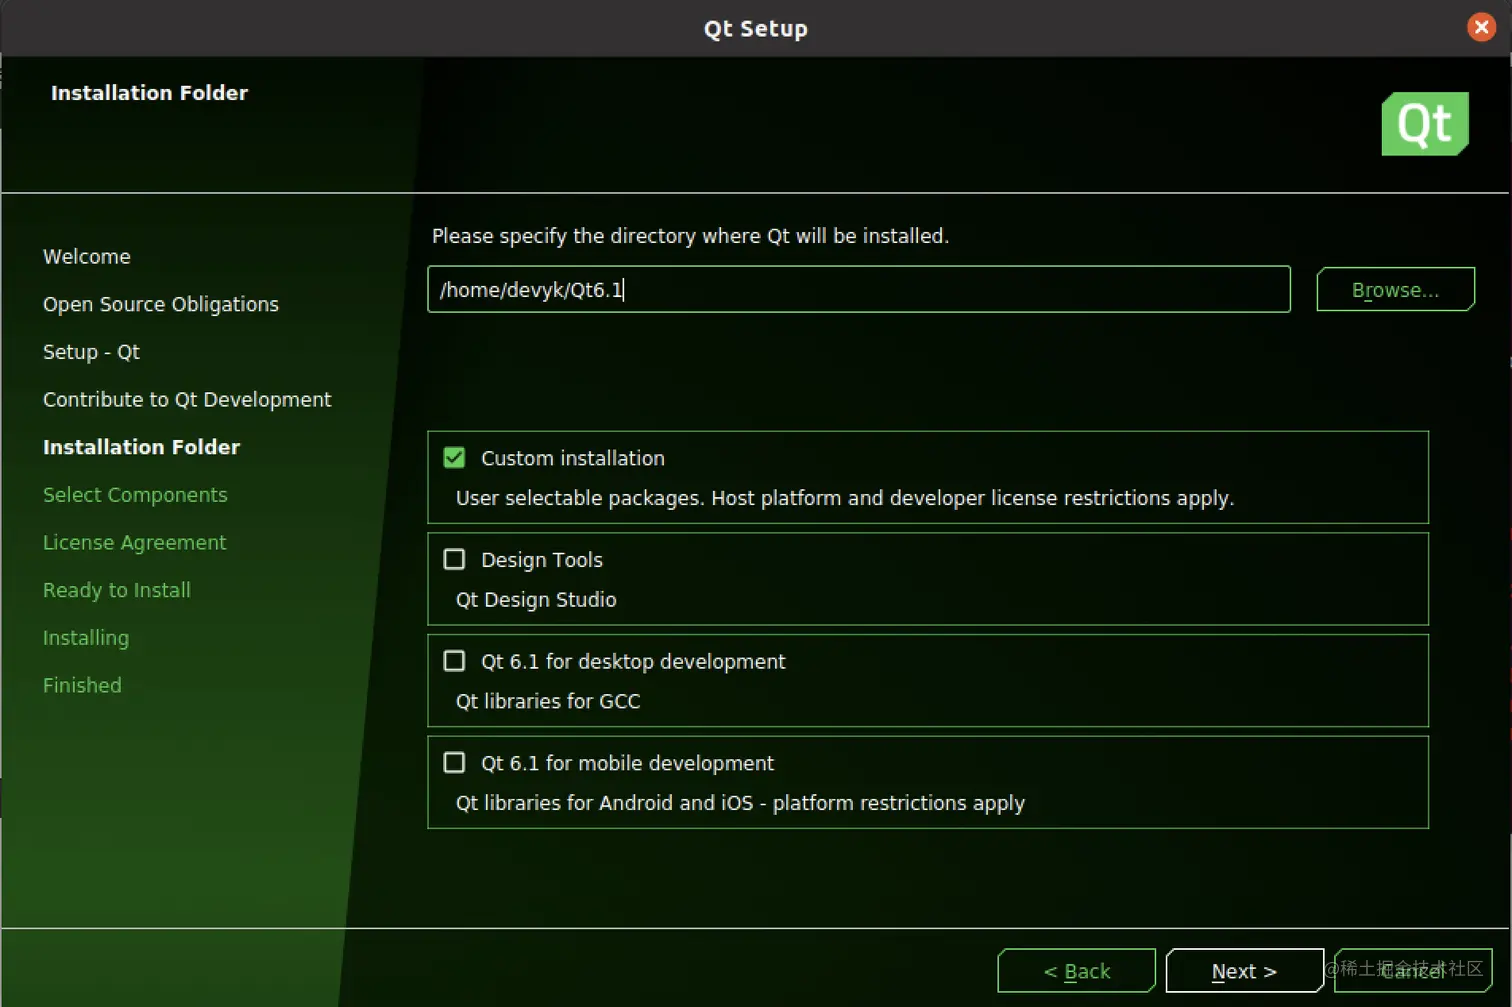Click 'User selectable packages' description text

click(x=845, y=498)
